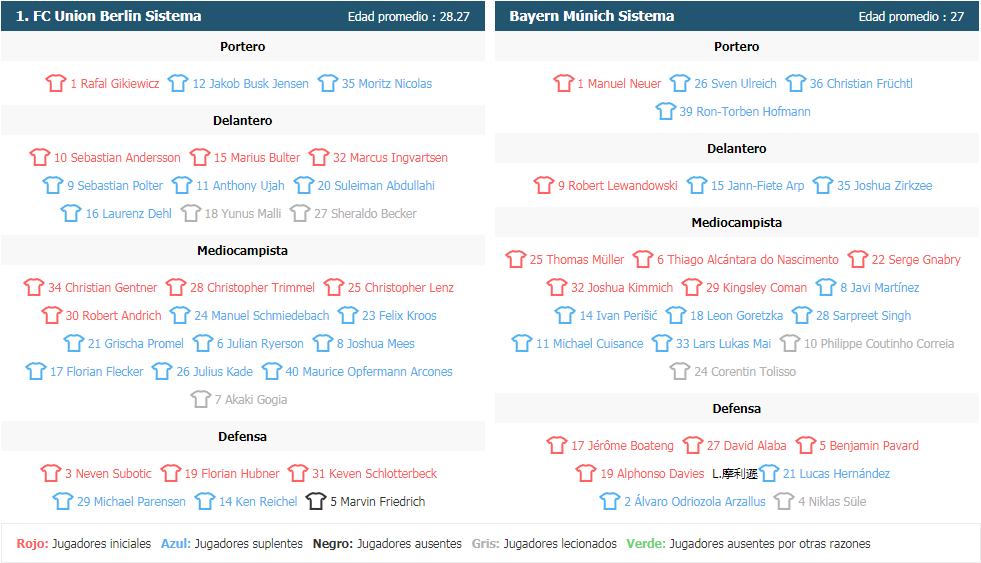The image size is (981, 563).
Task: Select Joshua Zirkzee player name
Action: (885, 186)
